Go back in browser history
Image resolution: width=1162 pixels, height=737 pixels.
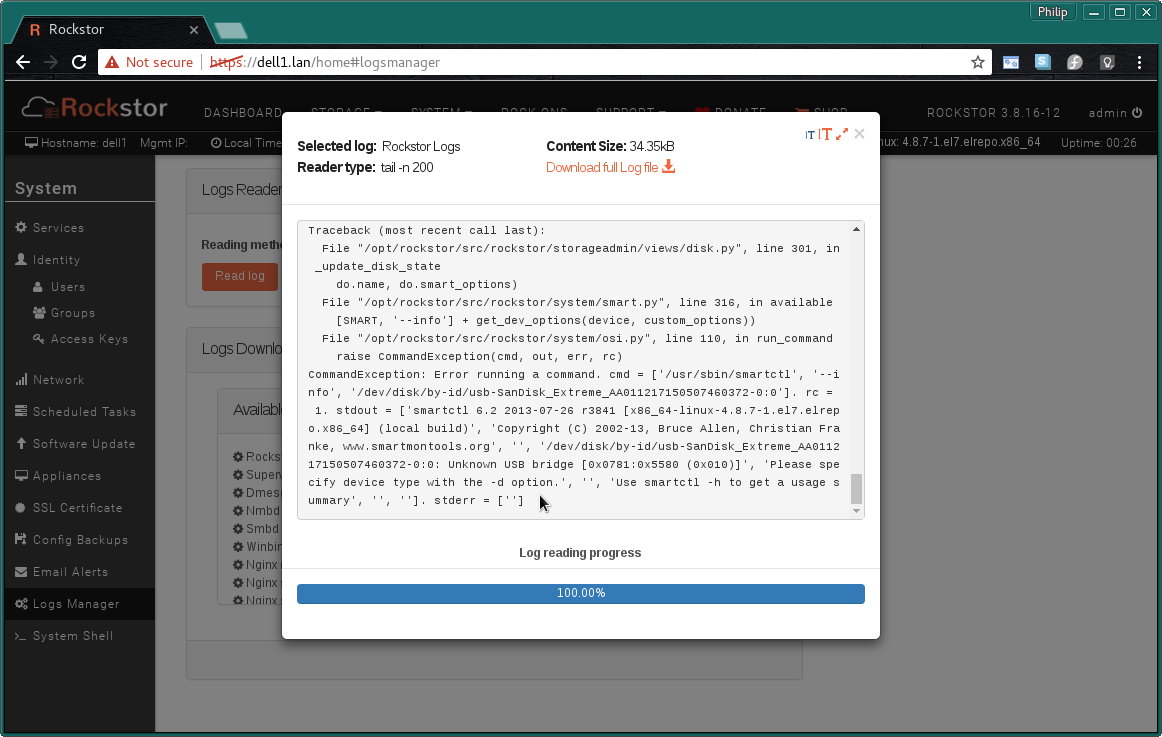[x=23, y=62]
